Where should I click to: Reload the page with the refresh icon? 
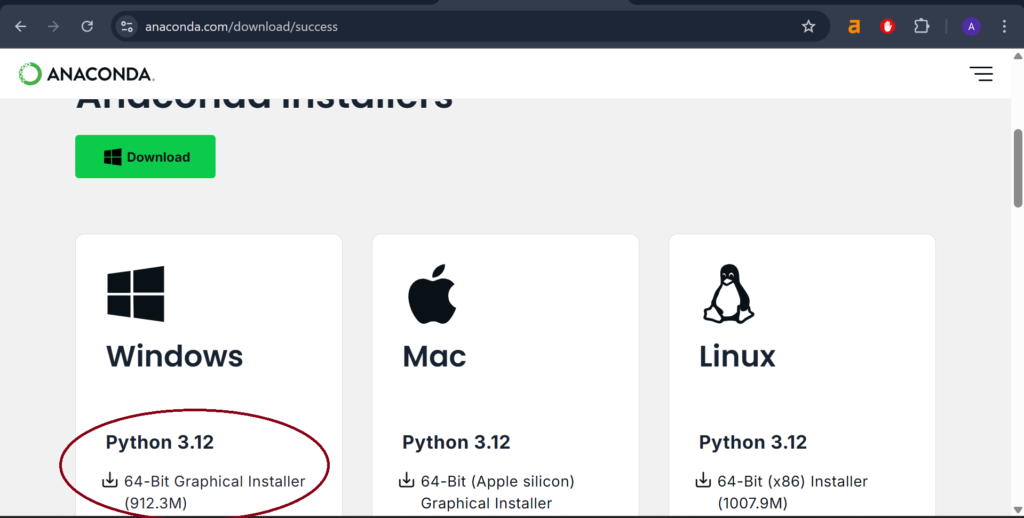(87, 27)
